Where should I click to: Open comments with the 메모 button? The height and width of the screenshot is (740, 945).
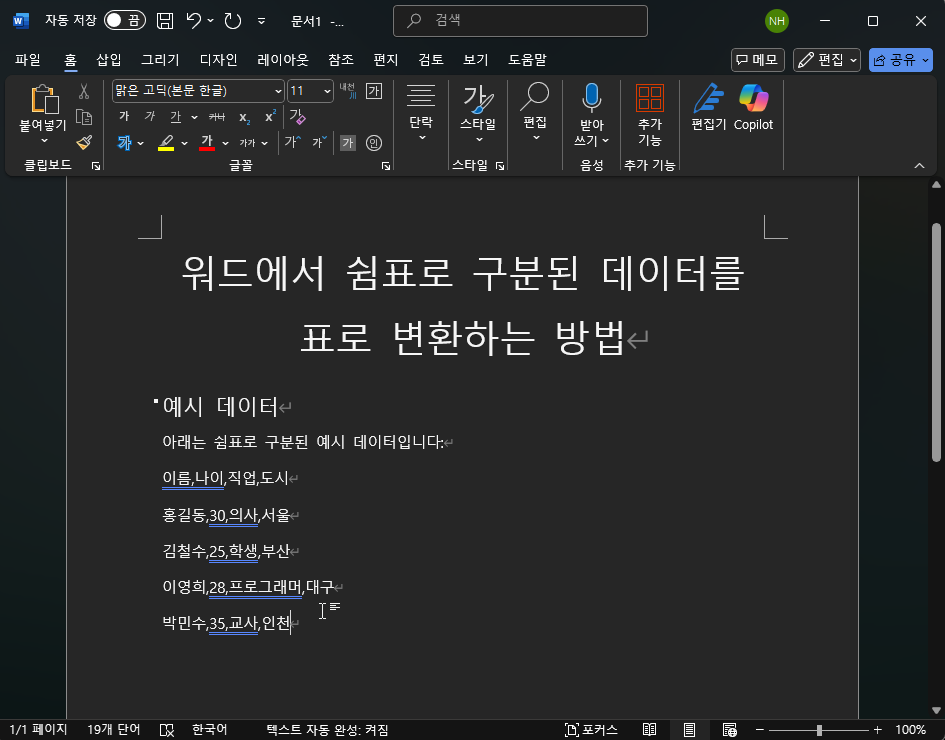tap(757, 59)
